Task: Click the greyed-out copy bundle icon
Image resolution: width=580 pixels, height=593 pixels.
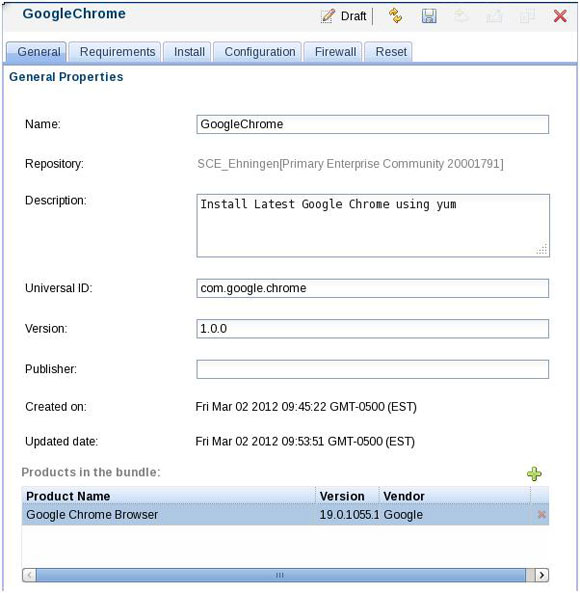Action: tap(527, 16)
